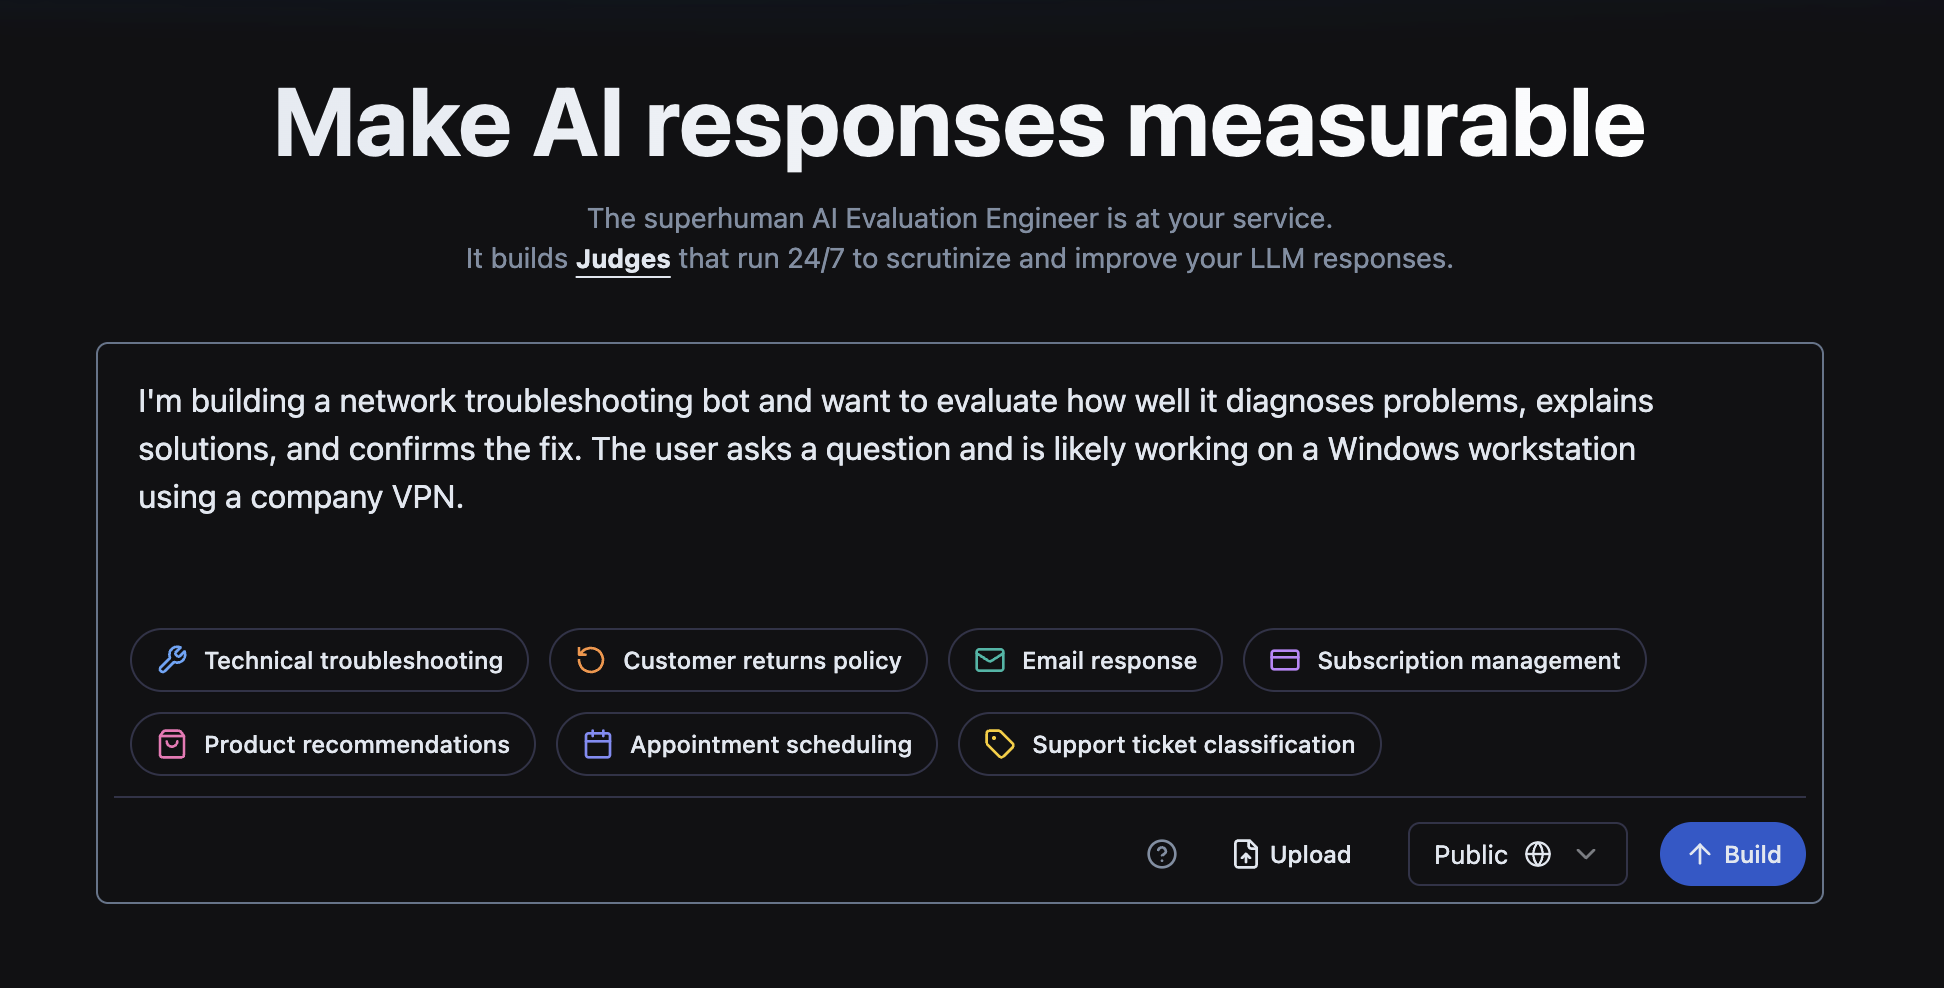Expand the visibility selector menu
This screenshot has width=1944, height=988.
pos(1516,854)
